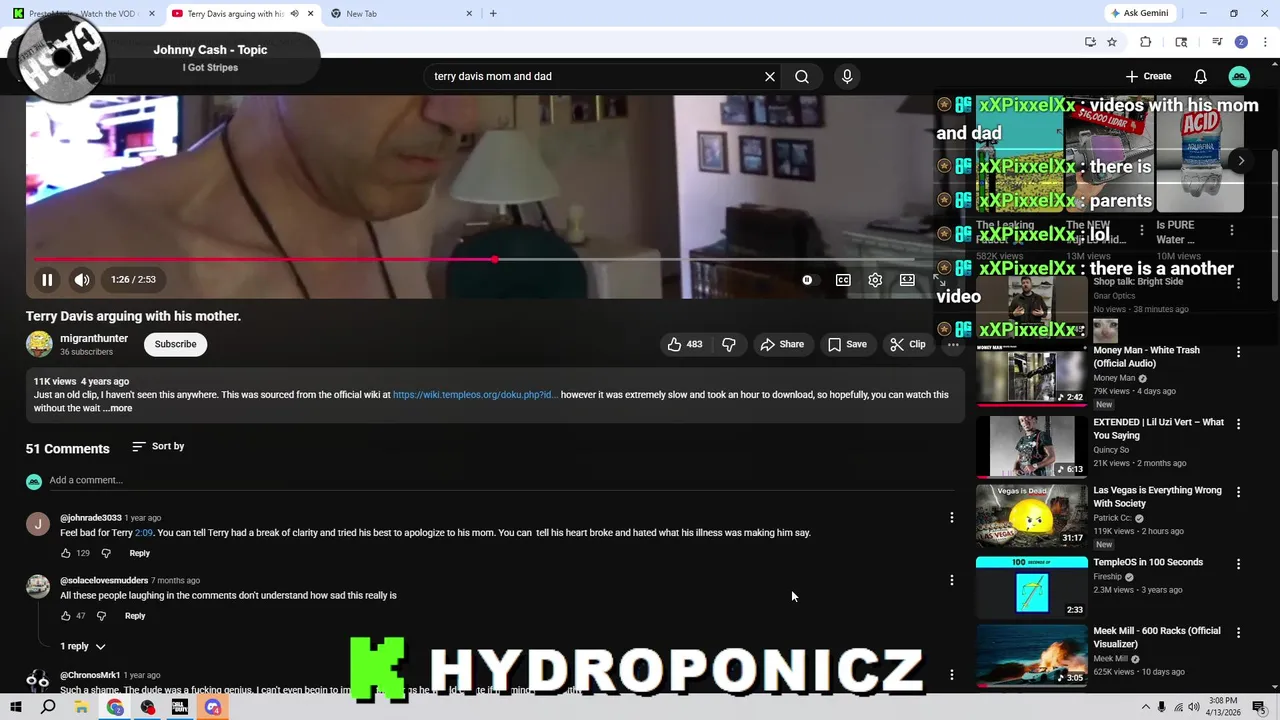This screenshot has width=1280, height=720.
Task: Advance the shorts shelf with right chevron
Action: (1241, 160)
